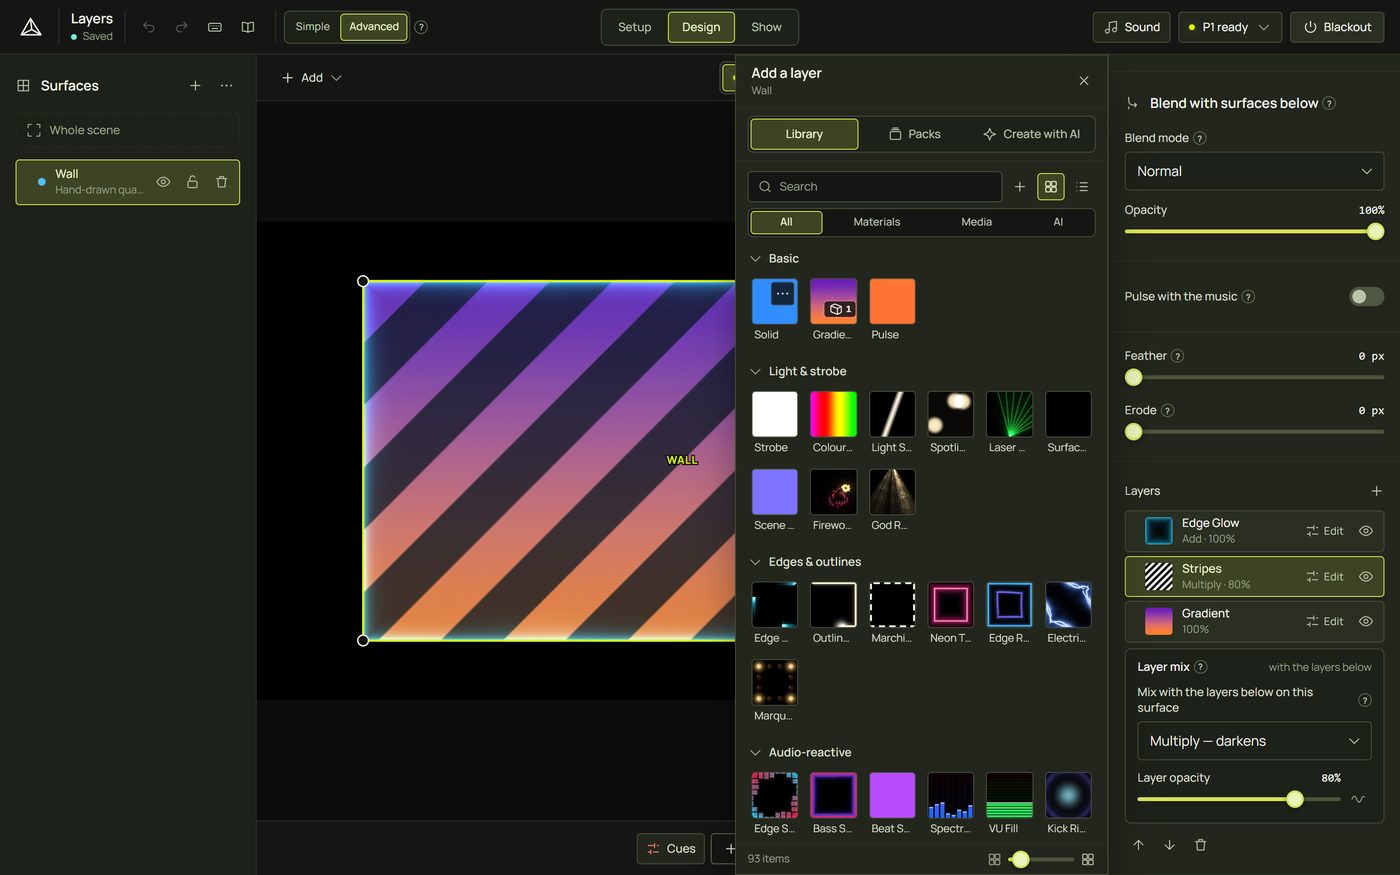Screen dimensions: 1400x875
Task: Adjust the Opacity slider handle
Action: click(x=1376, y=231)
